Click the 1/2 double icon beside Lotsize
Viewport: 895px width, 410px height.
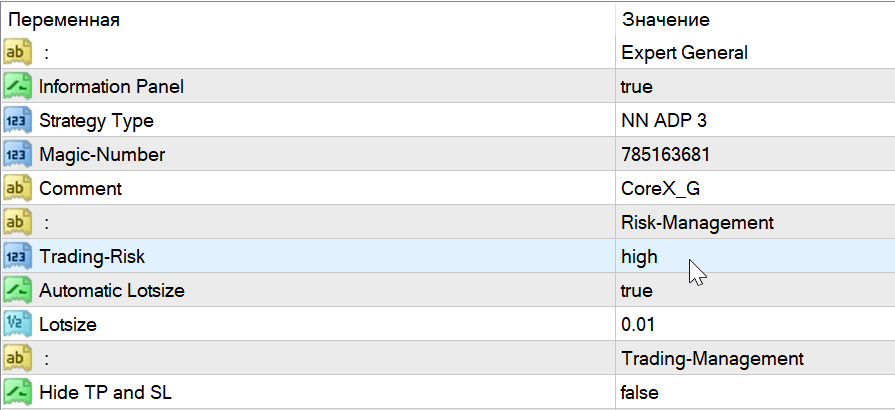(18, 324)
